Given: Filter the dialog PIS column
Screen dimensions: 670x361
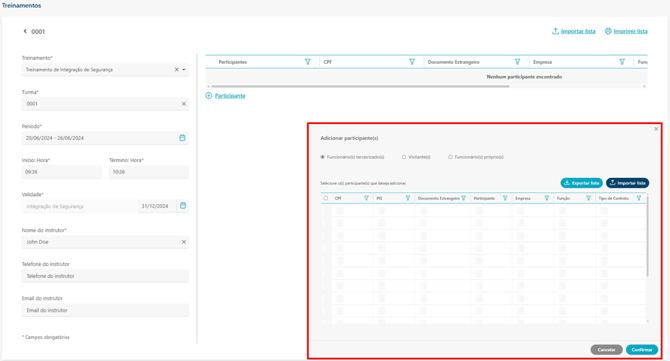Looking at the screenshot, I should (x=408, y=198).
